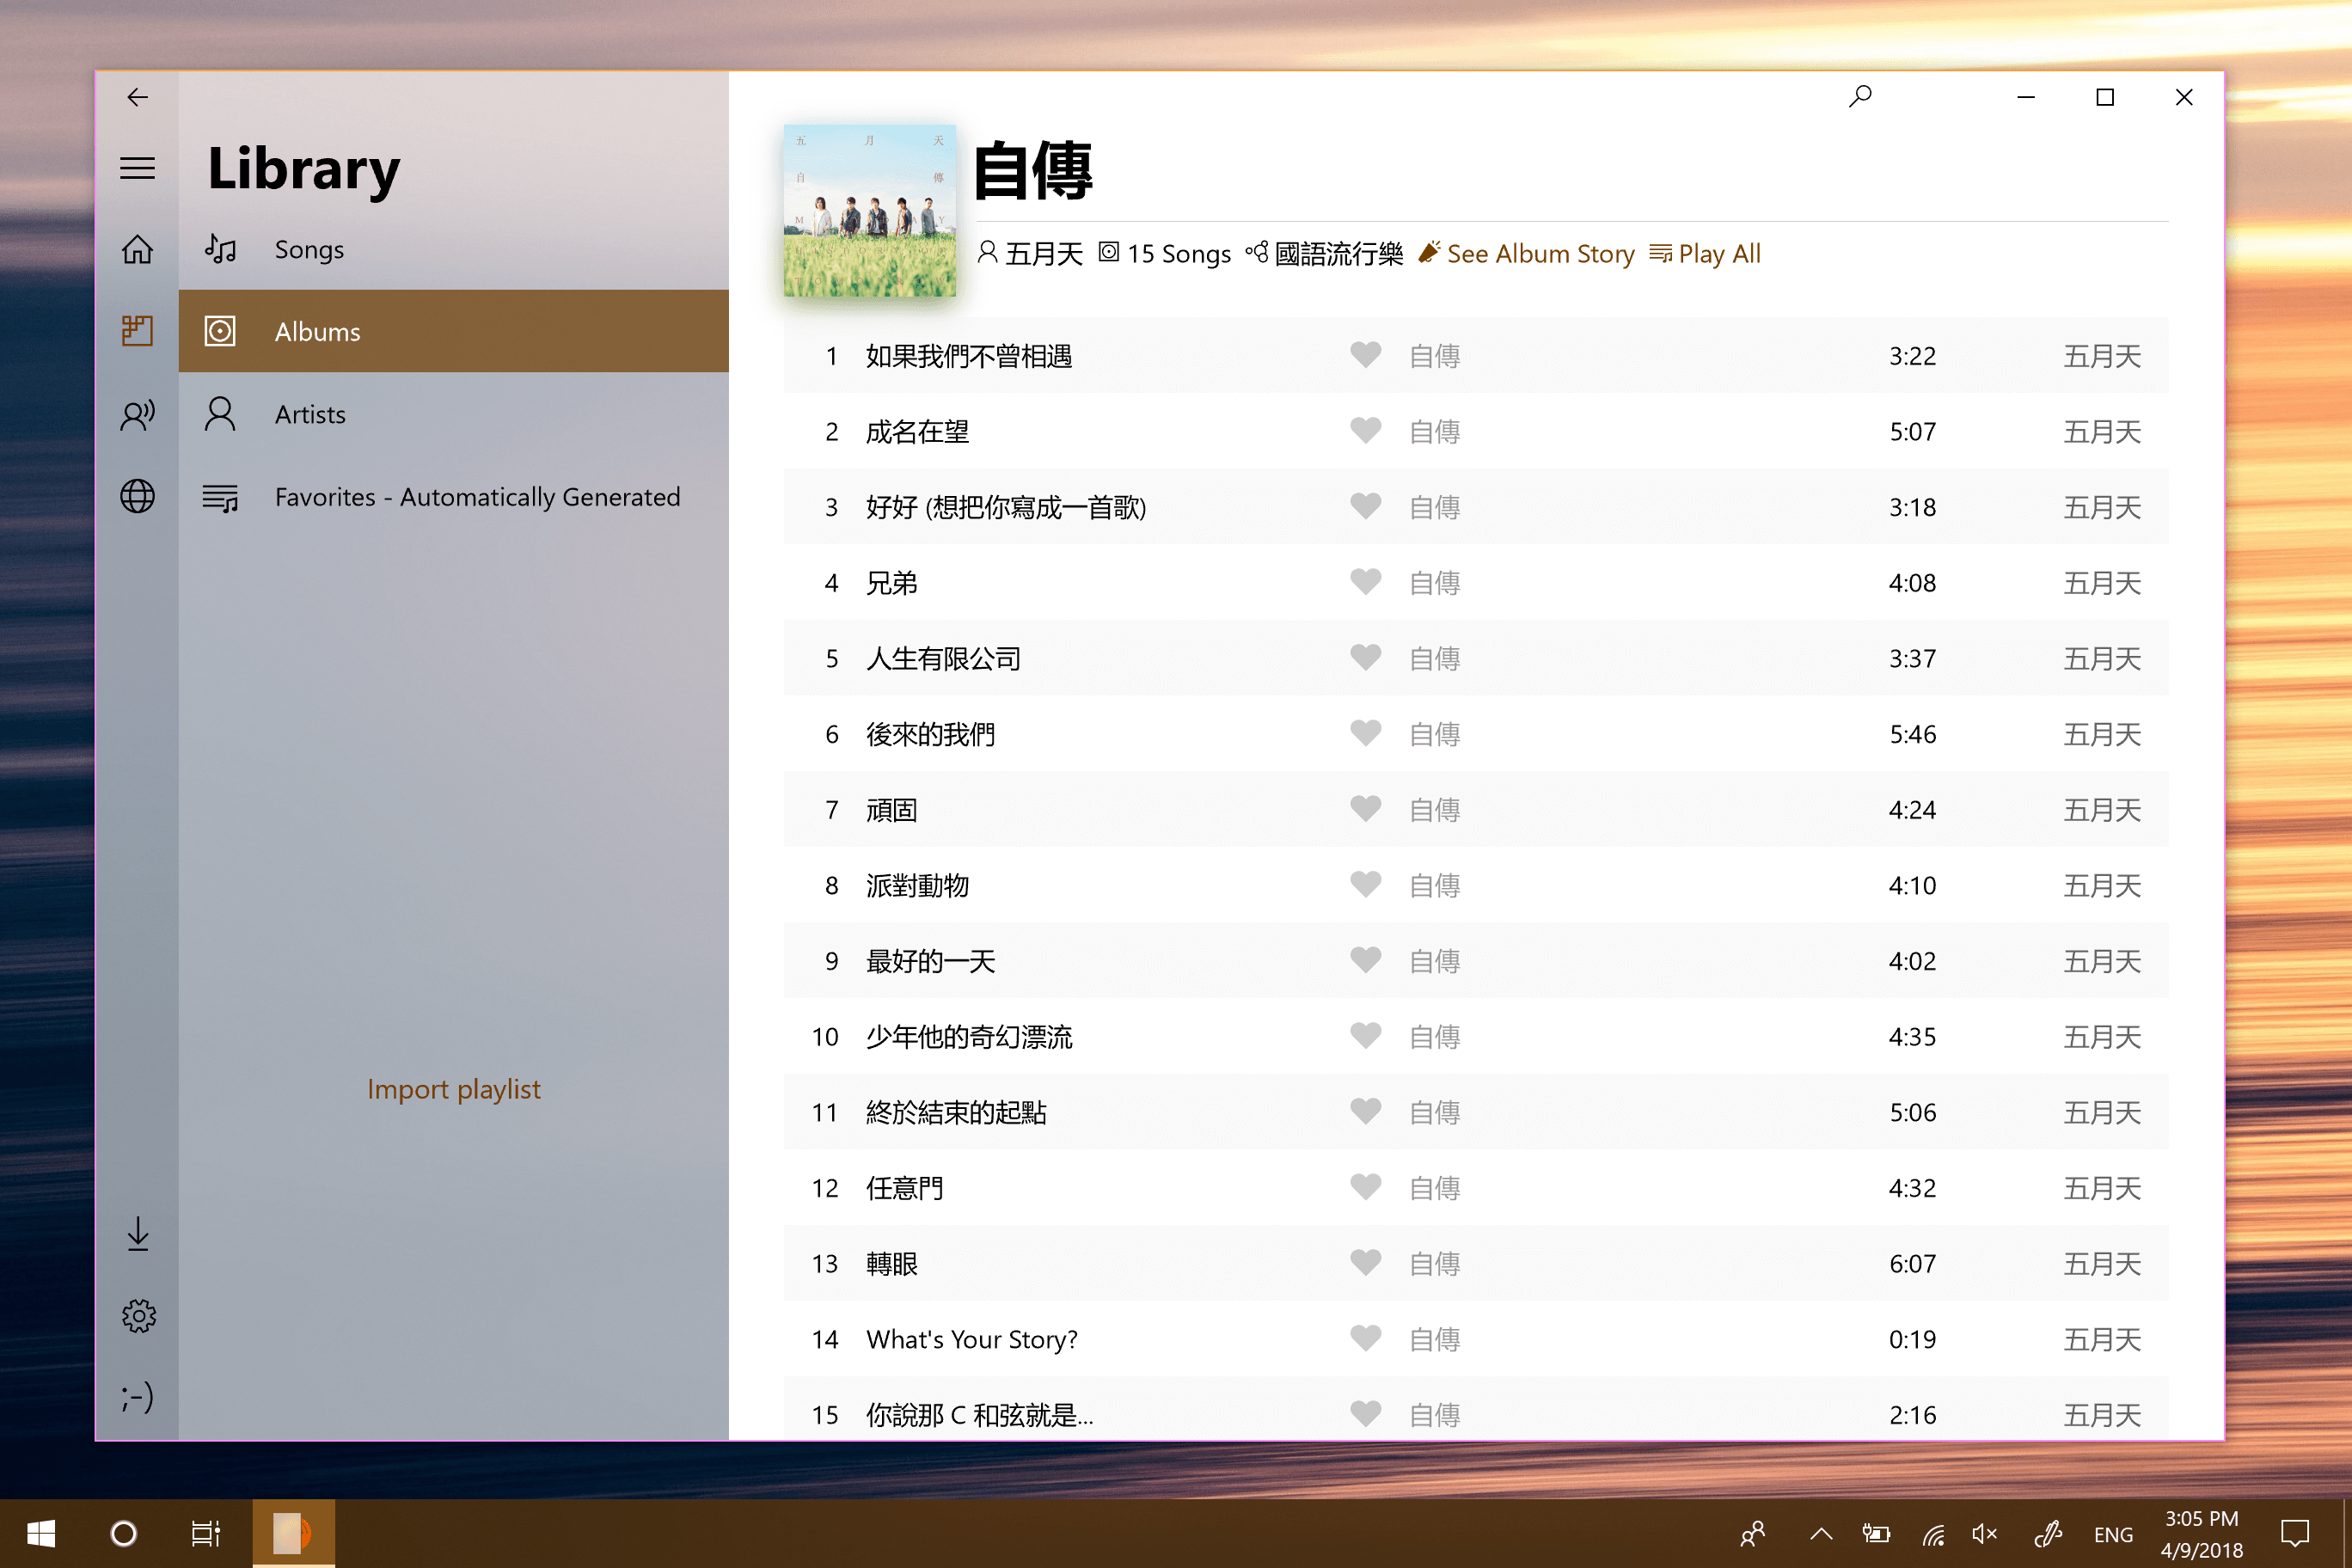Go to Home via house icon
Viewport: 2352px width, 1568px height.
pos(137,249)
